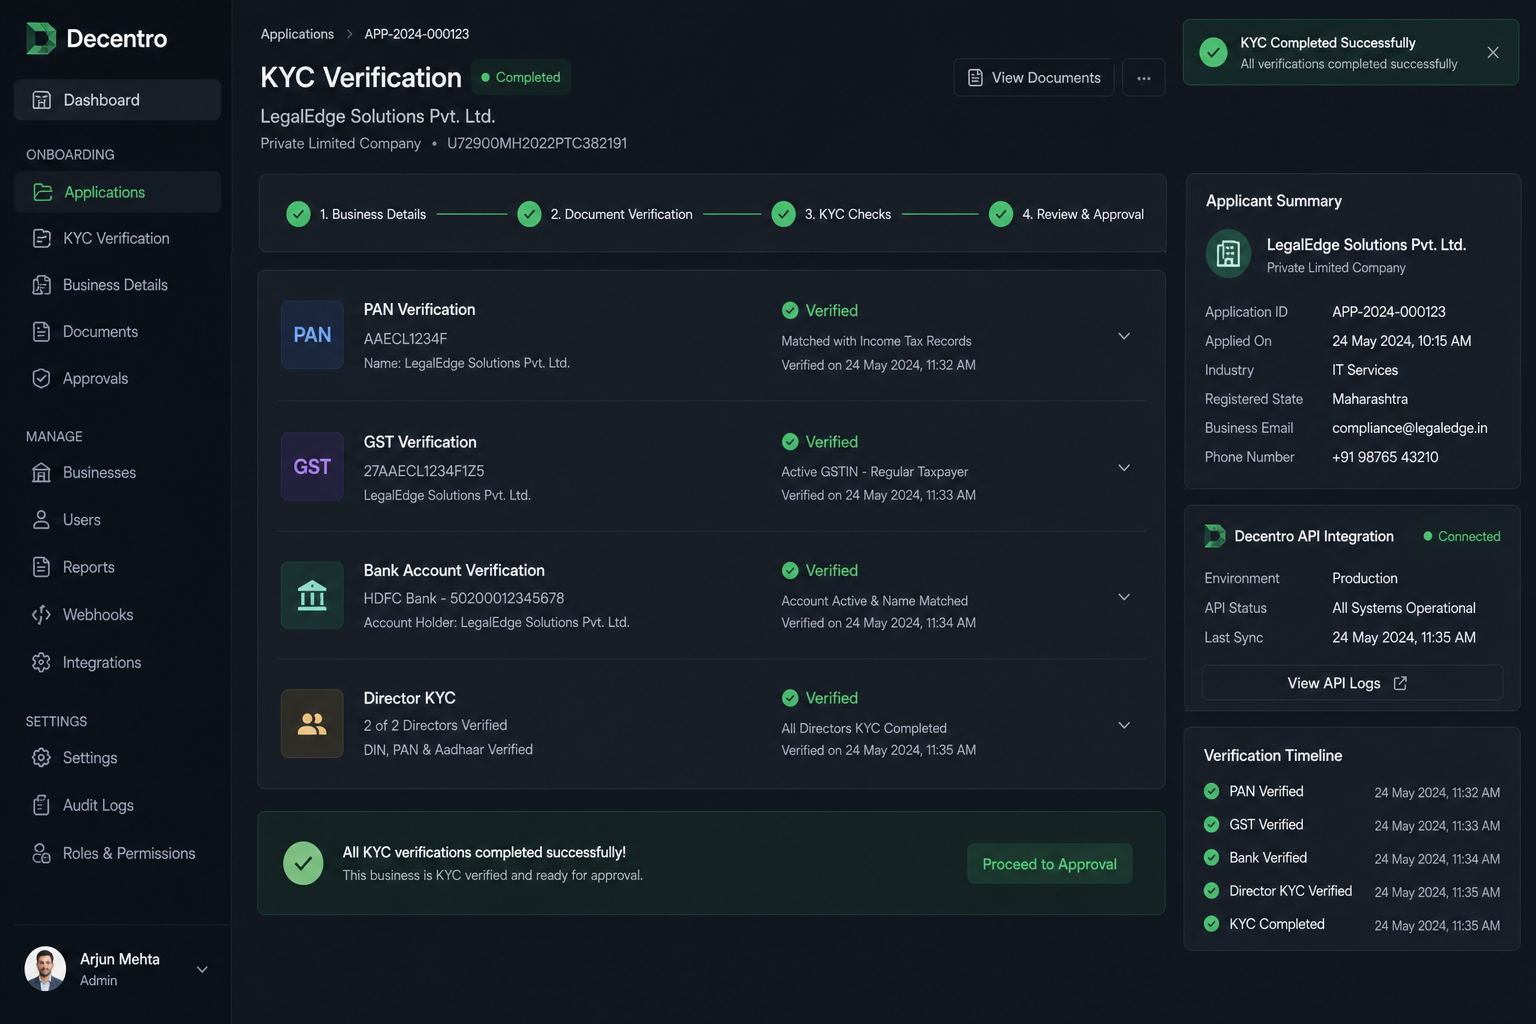Image resolution: width=1536 pixels, height=1024 pixels.
Task: Expand GST Verification details chevron
Action: click(x=1124, y=467)
